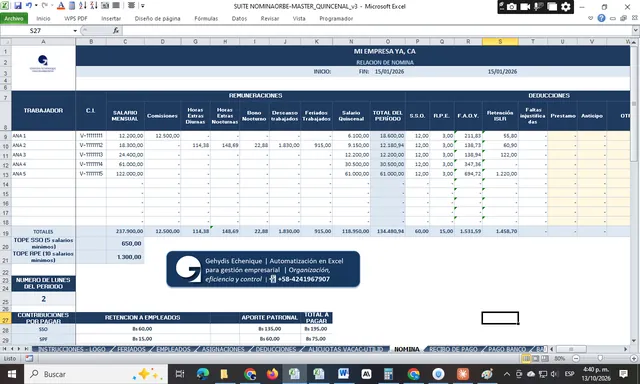Viewport: 640px width, 384px height.
Task: Click the Excel application icon in title bar
Action: [4, 6]
